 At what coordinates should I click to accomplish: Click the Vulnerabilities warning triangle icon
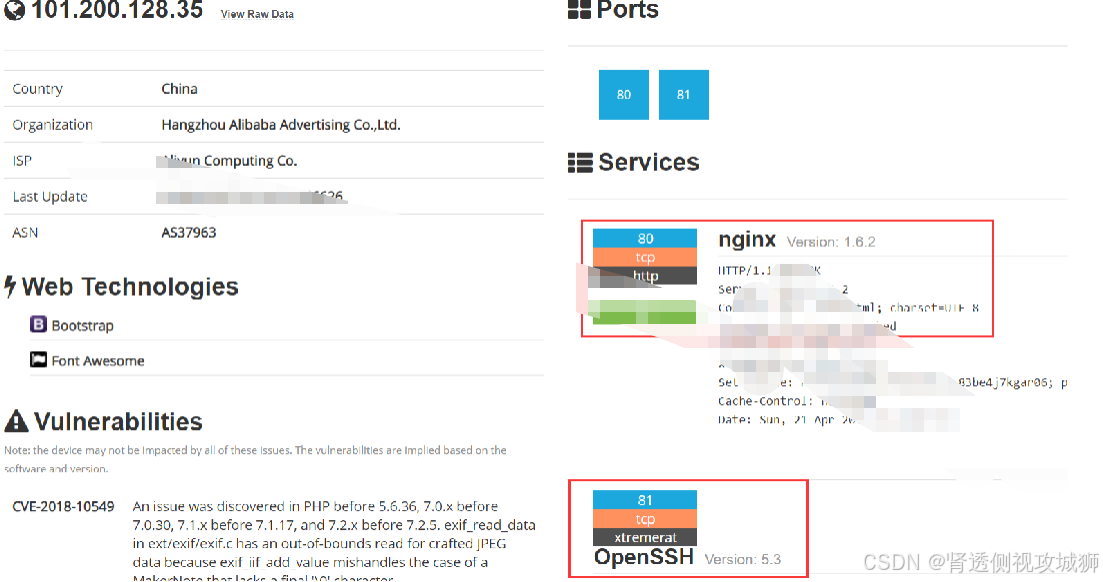(16, 421)
